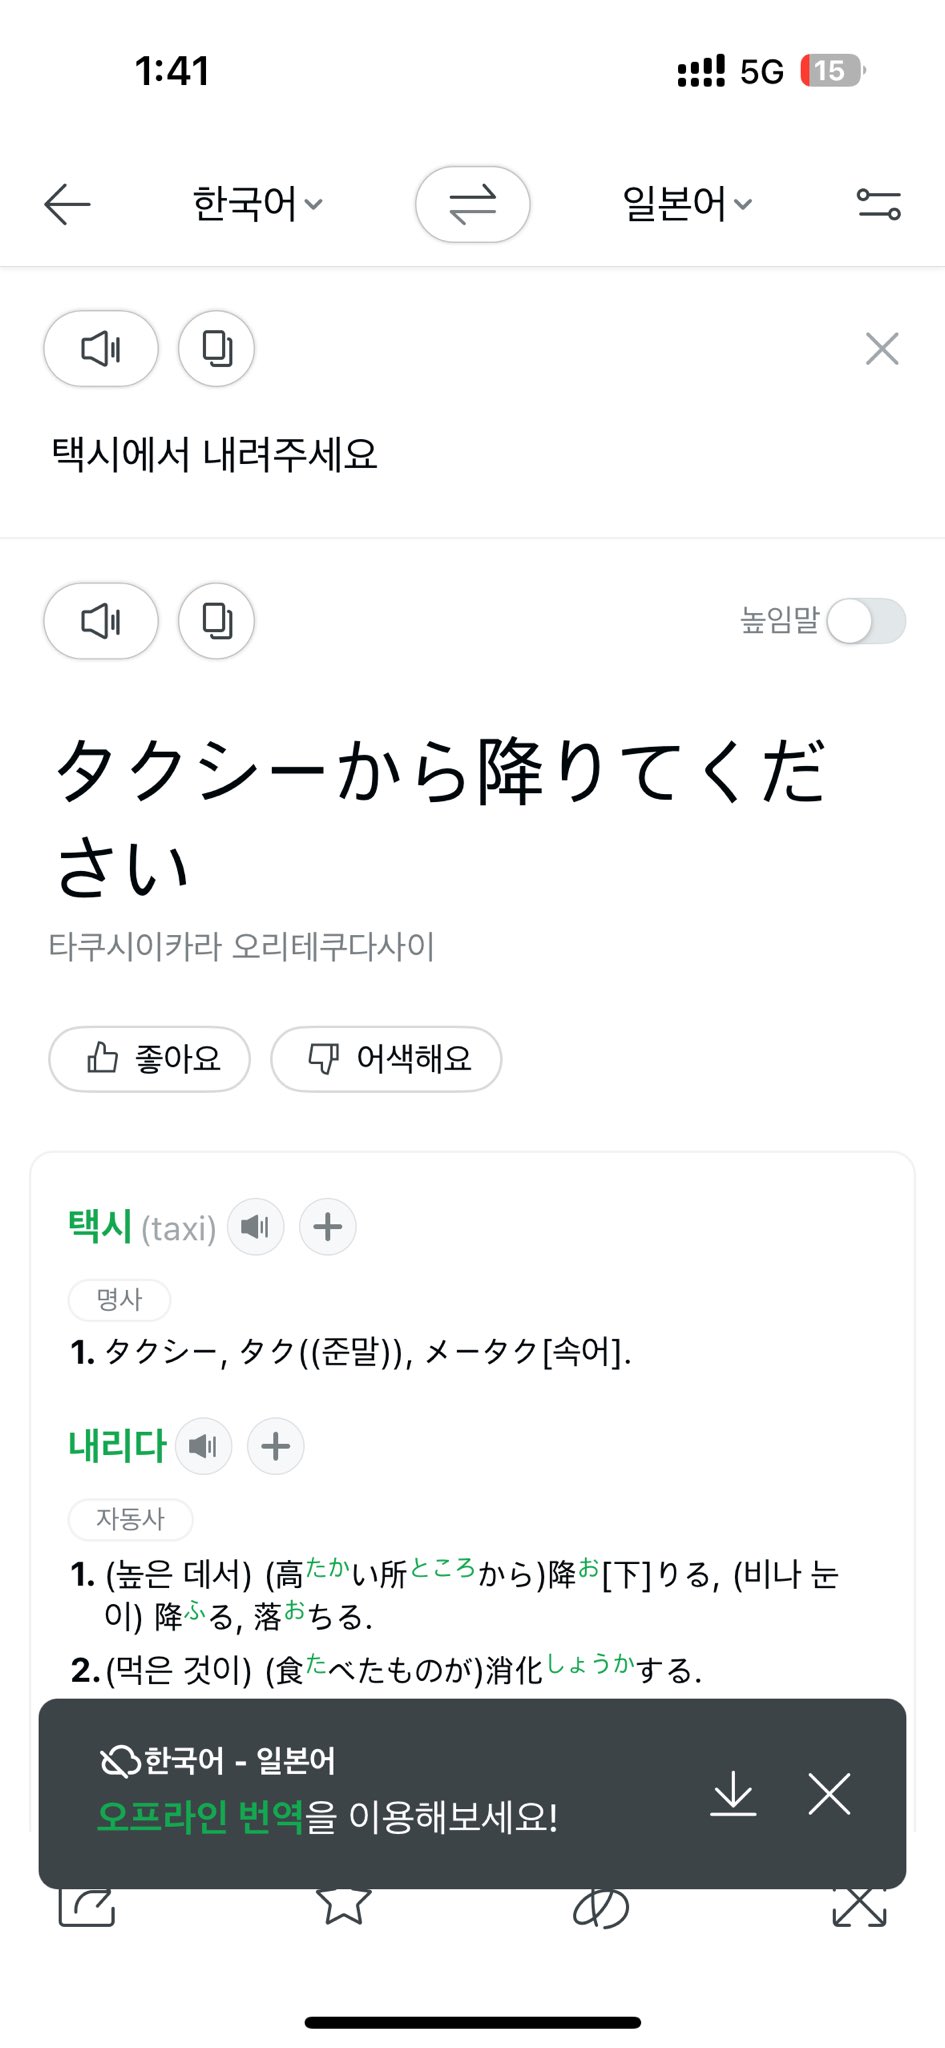Screen dimensions: 945x2048
Task: Play pronunciation of 내리다 entry
Action: pos(204,1446)
